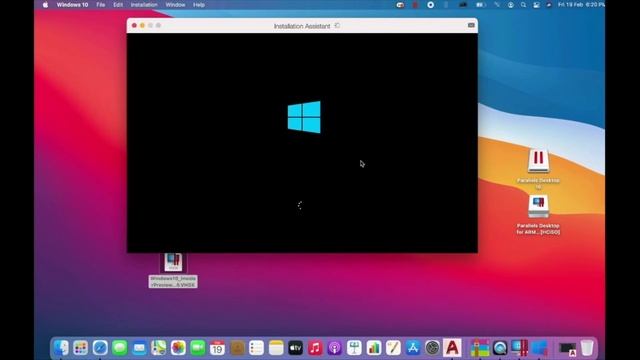Open the minimized window thumbnail in dock
Viewport: 640px width, 360px height.
click(567, 348)
